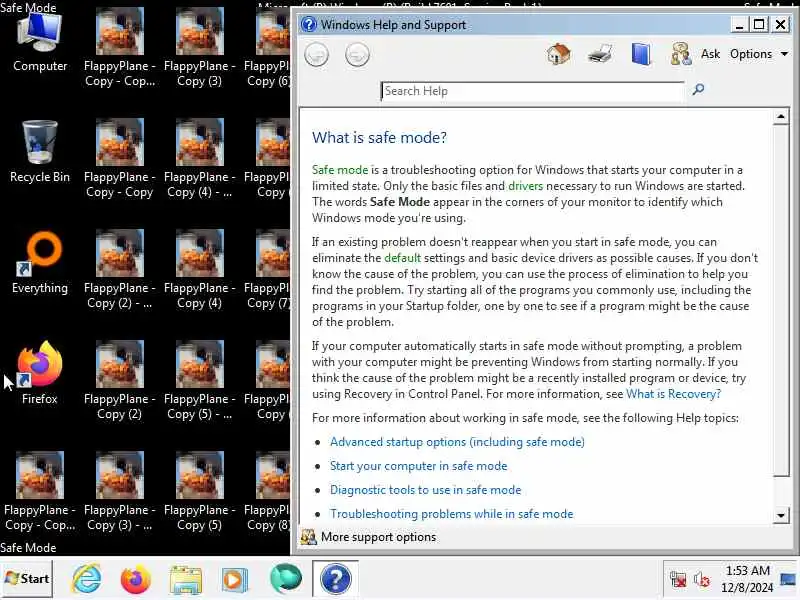Select FlappyPlane - Copy (2) icon
Screen dimensions: 800x600
[x=119, y=381]
